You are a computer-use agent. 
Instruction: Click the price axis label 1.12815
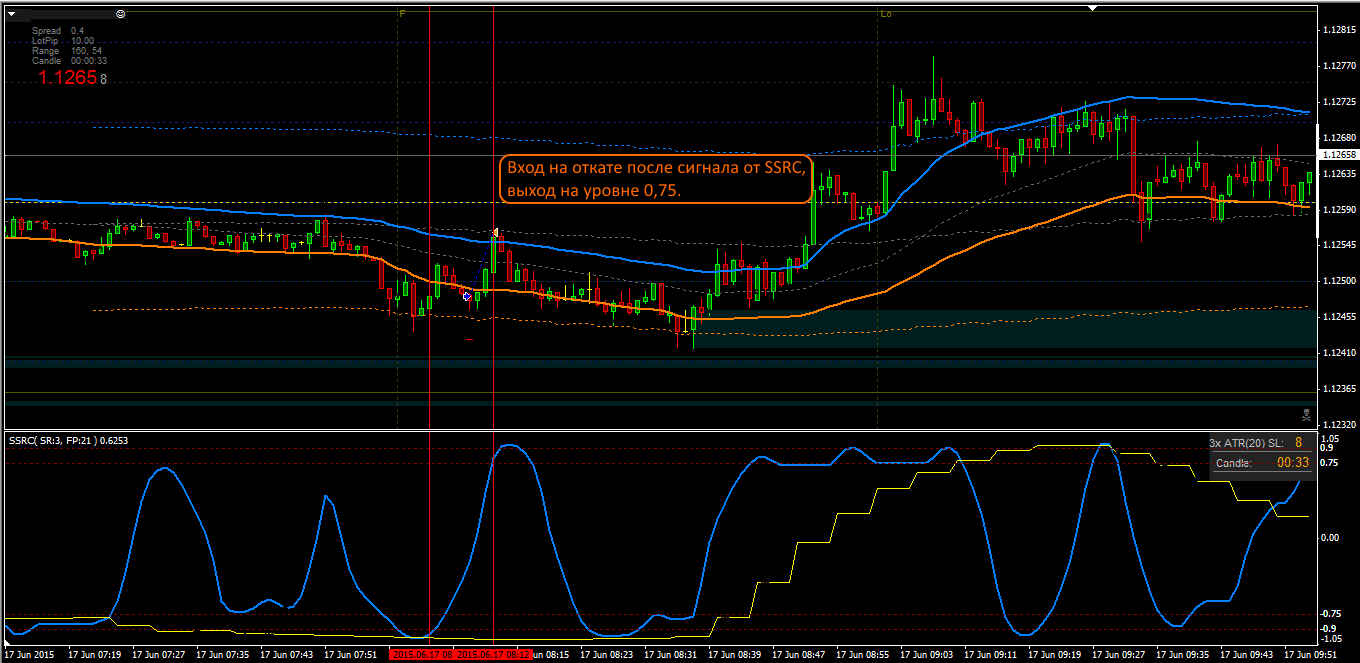[1338, 30]
